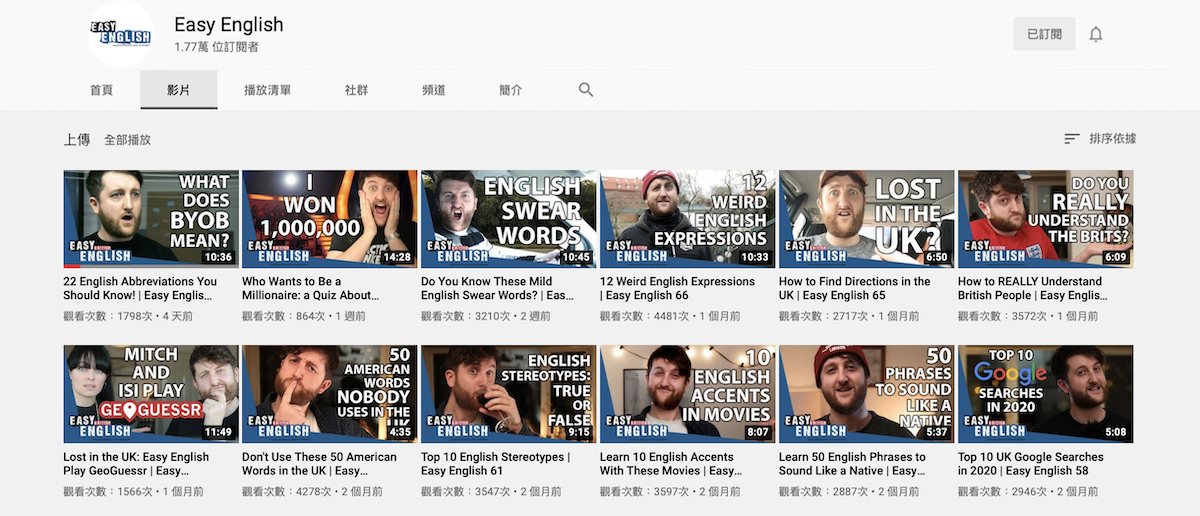Click view count 觀看次數：1566次 · 1 個月前
Viewport: 1200px width, 516px height.
click(x=133, y=491)
